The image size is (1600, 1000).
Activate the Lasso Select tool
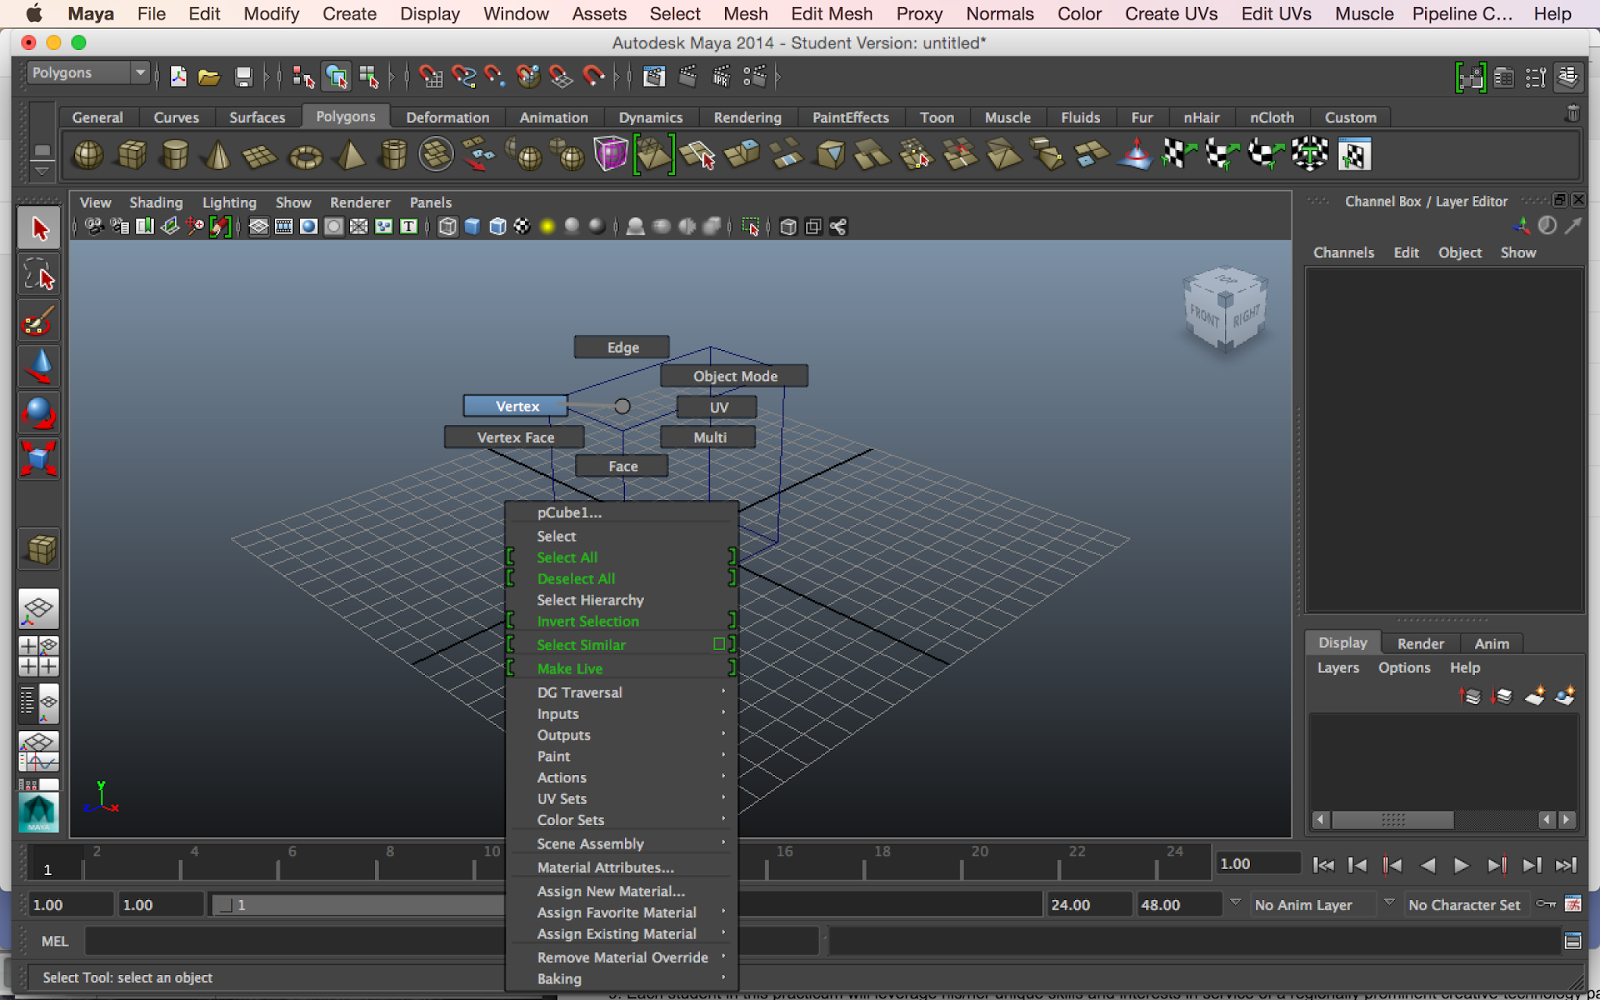coord(39,274)
